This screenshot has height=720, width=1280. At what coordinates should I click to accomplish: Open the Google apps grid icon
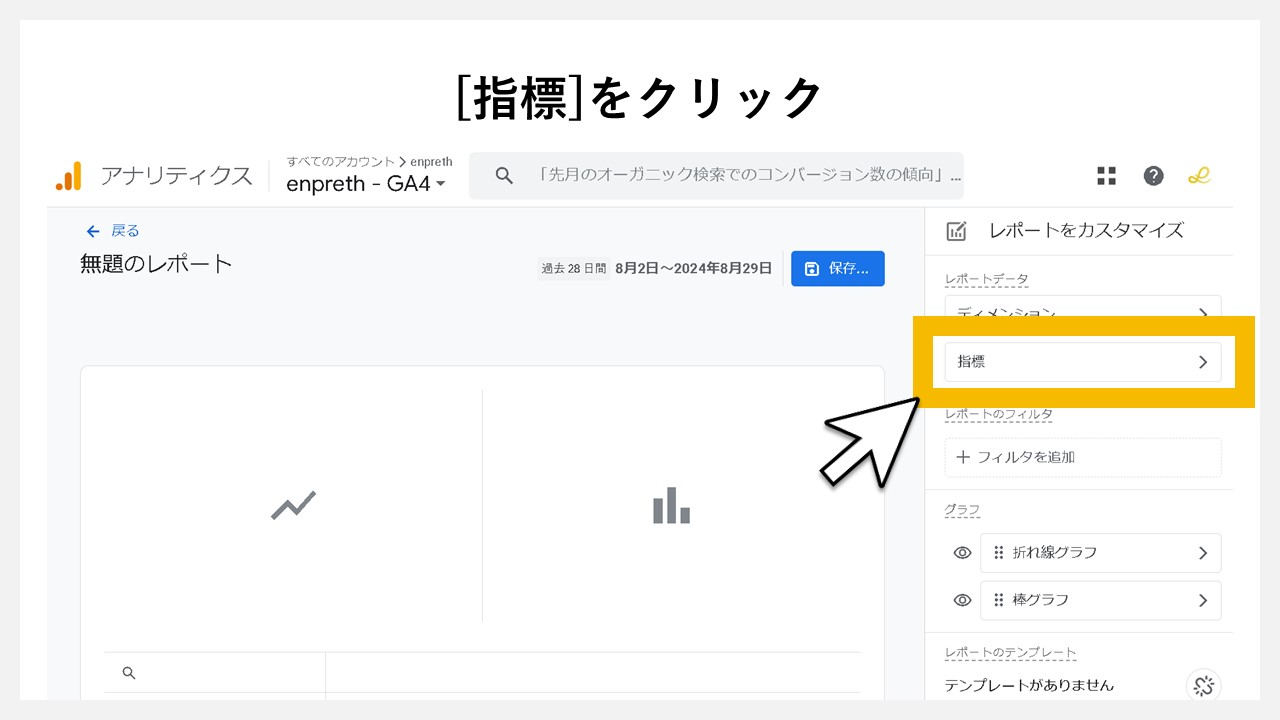pos(1106,175)
